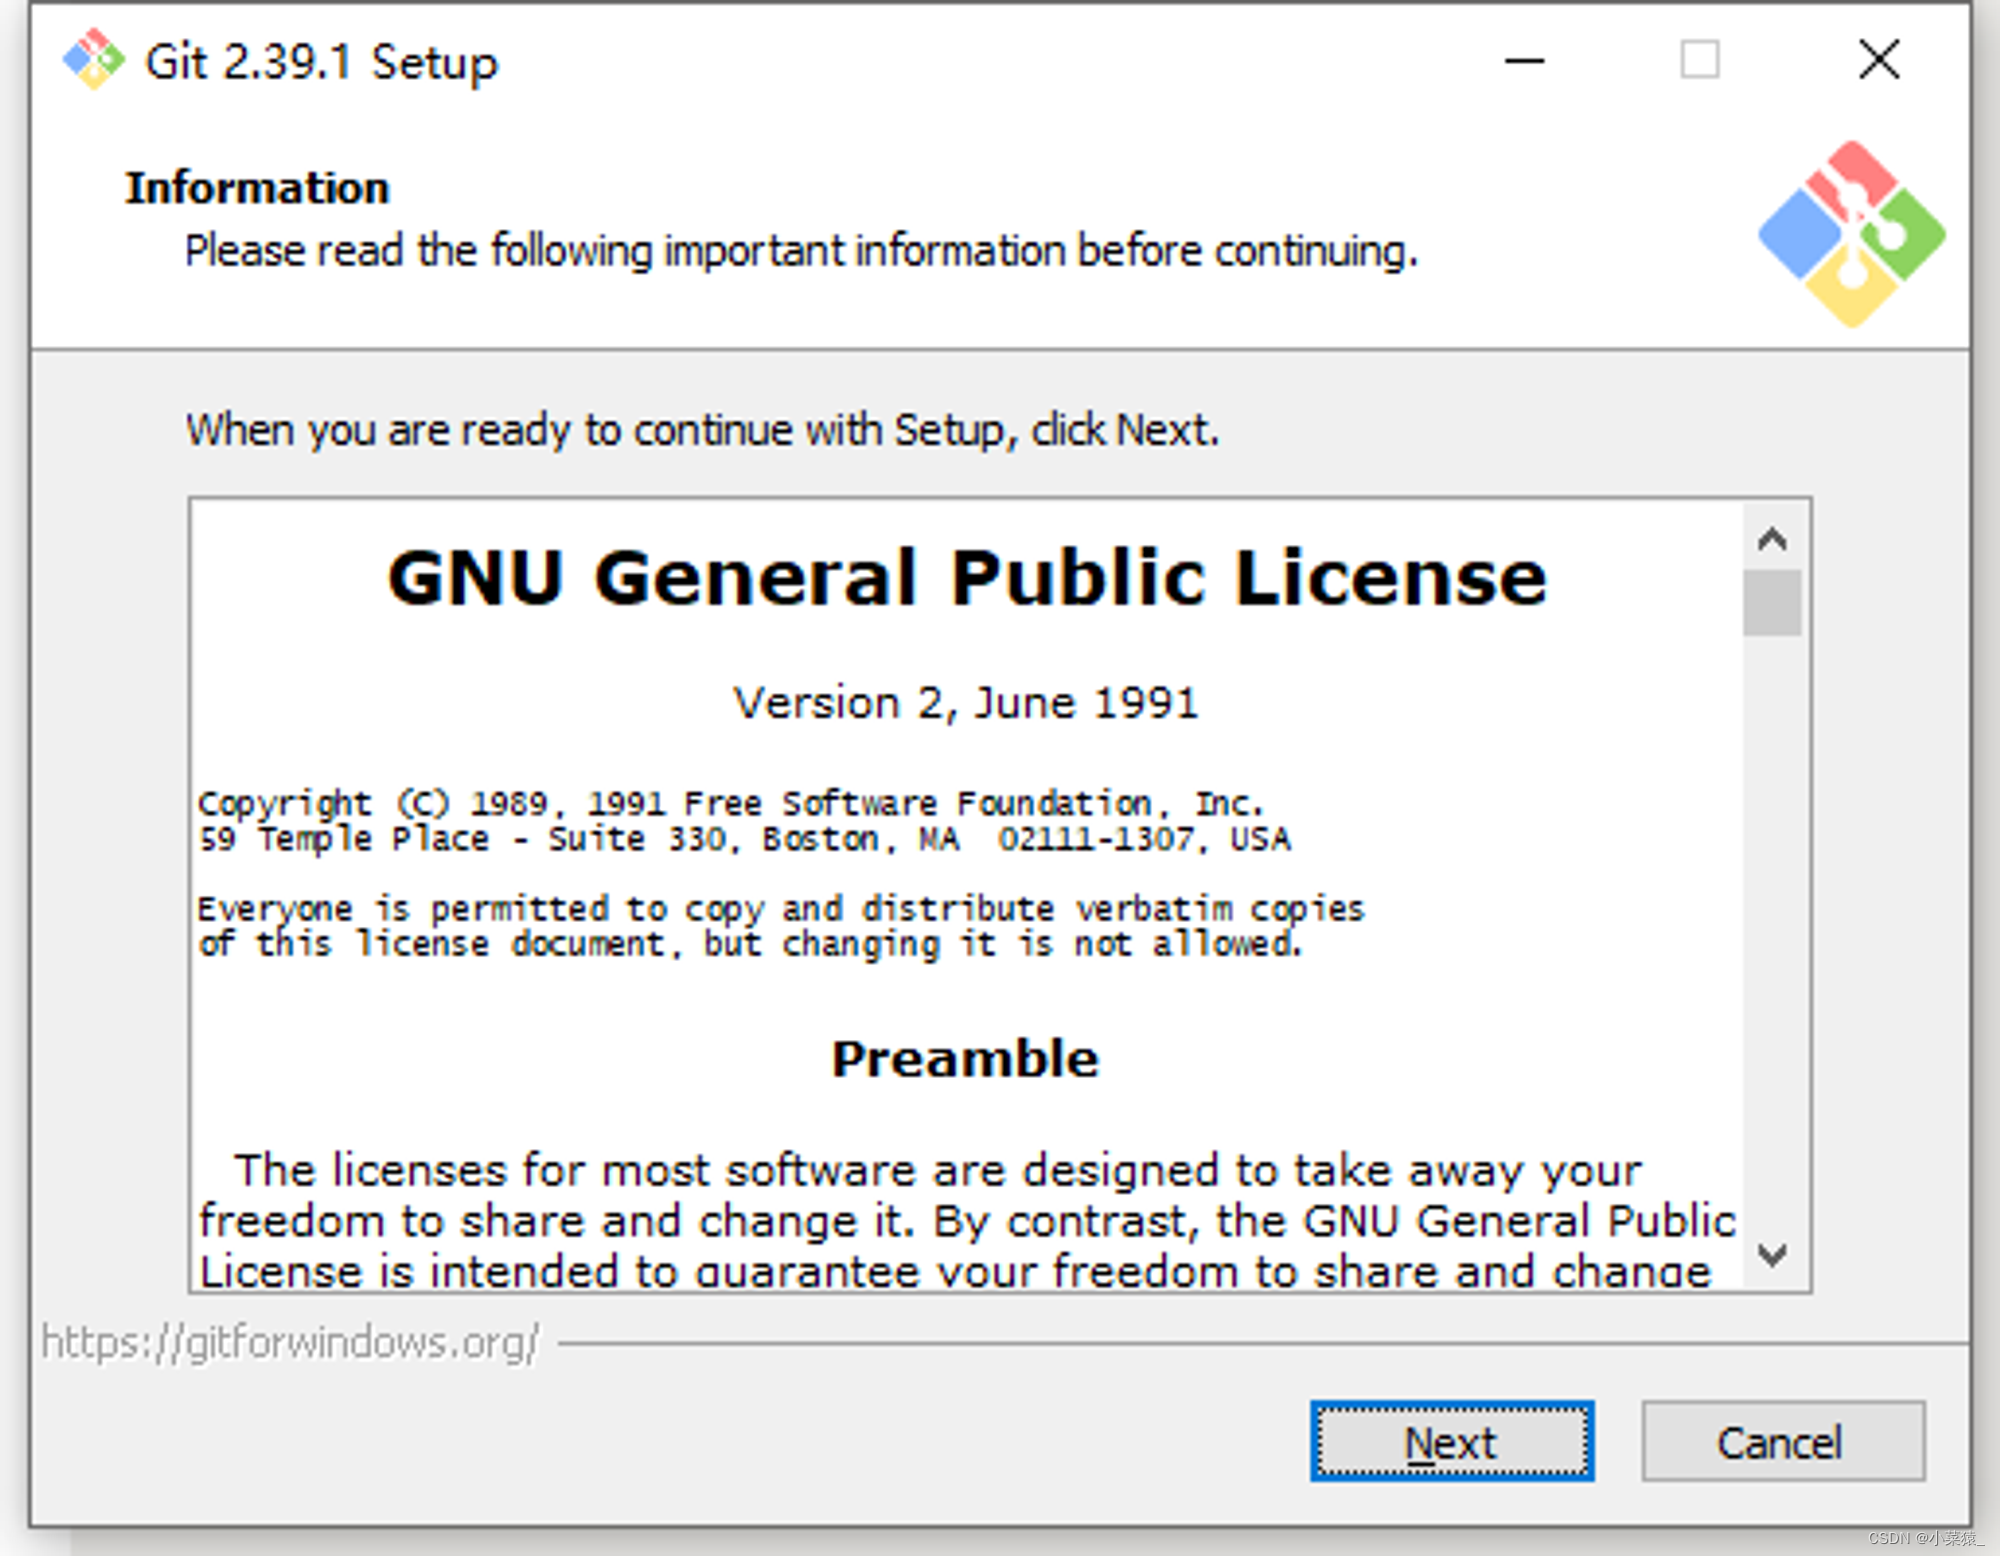Image resolution: width=2000 pixels, height=1556 pixels.
Task: Click the large Git logo in the header
Action: pos(1851,235)
